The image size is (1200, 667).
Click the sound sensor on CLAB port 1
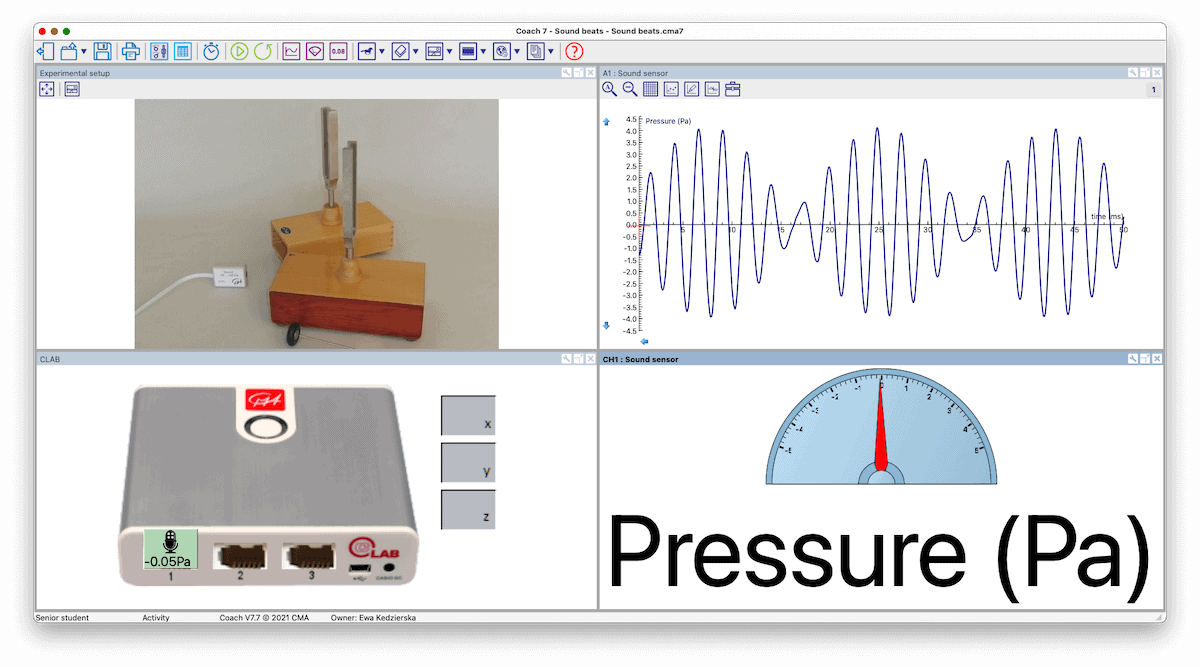[x=171, y=548]
